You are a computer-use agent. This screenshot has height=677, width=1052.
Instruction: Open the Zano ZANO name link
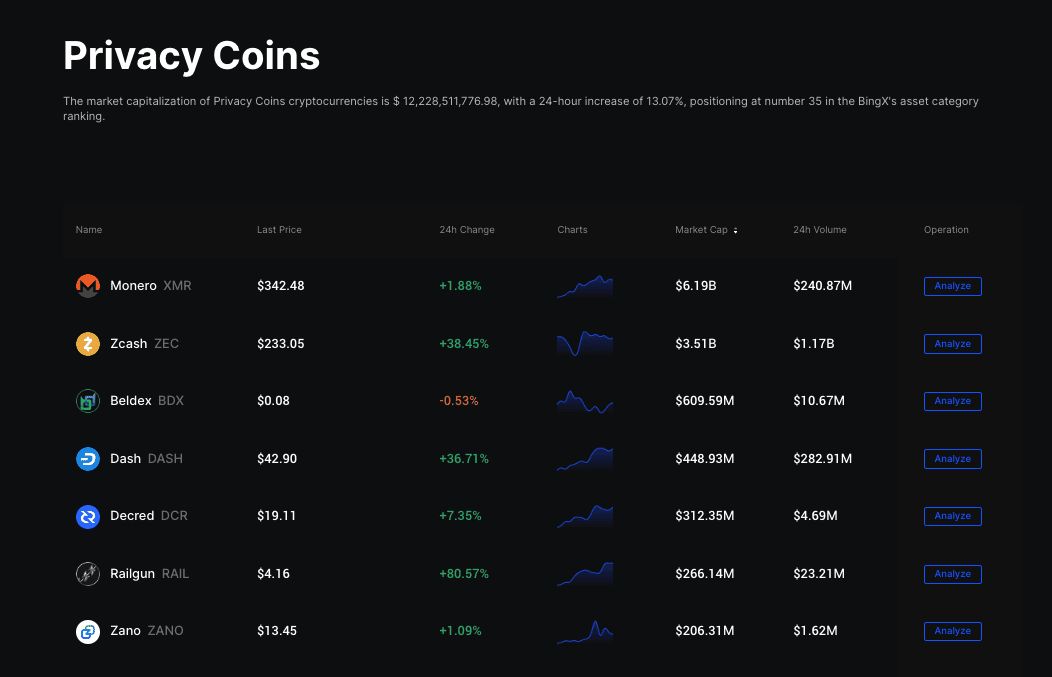[x=146, y=631]
